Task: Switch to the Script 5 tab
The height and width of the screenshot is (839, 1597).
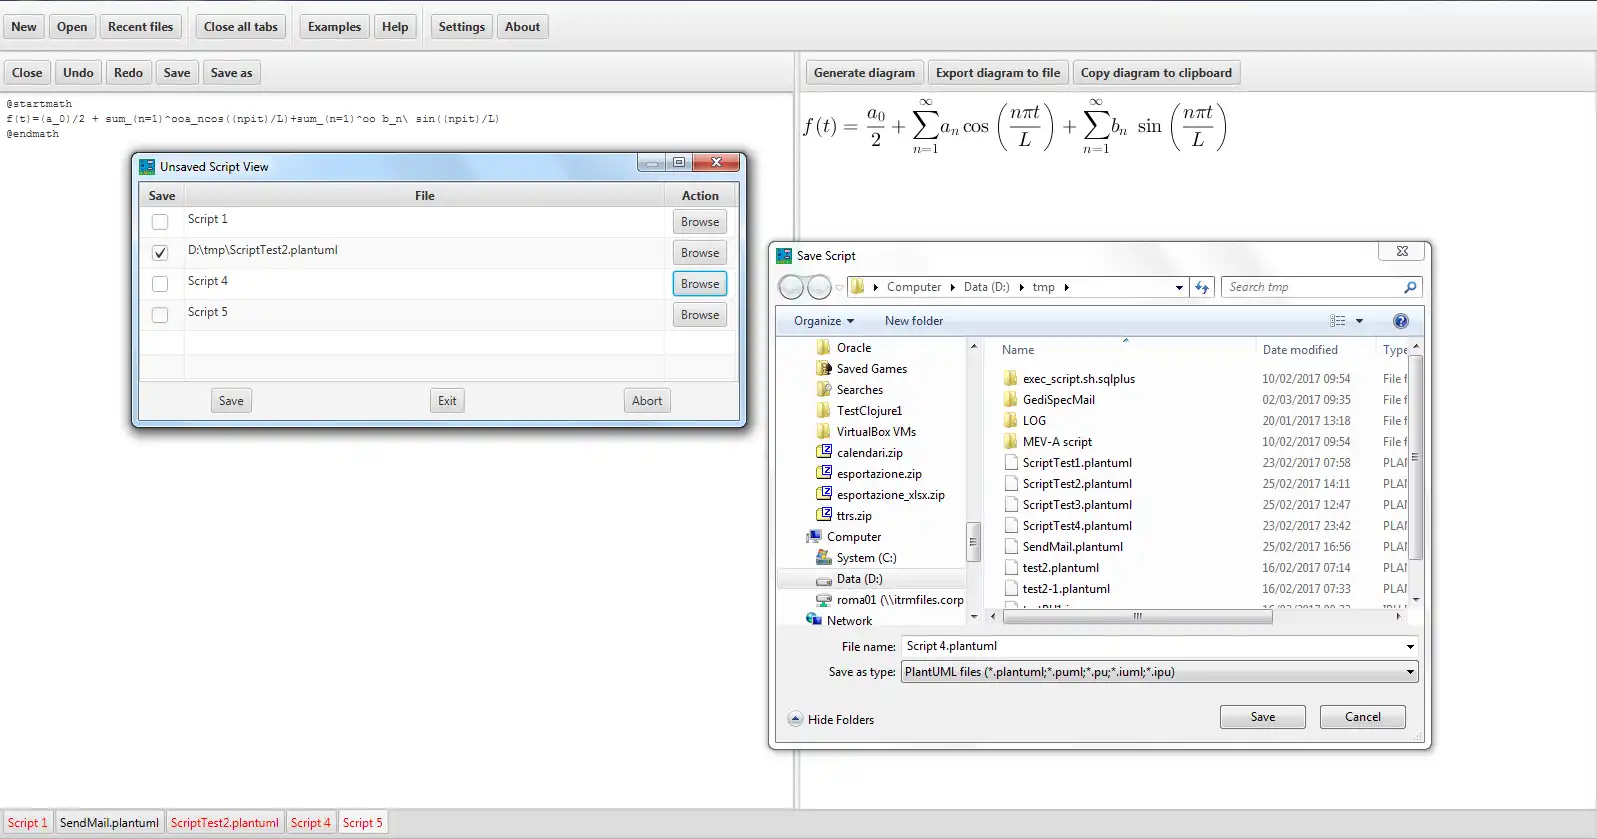Action: coord(363,823)
